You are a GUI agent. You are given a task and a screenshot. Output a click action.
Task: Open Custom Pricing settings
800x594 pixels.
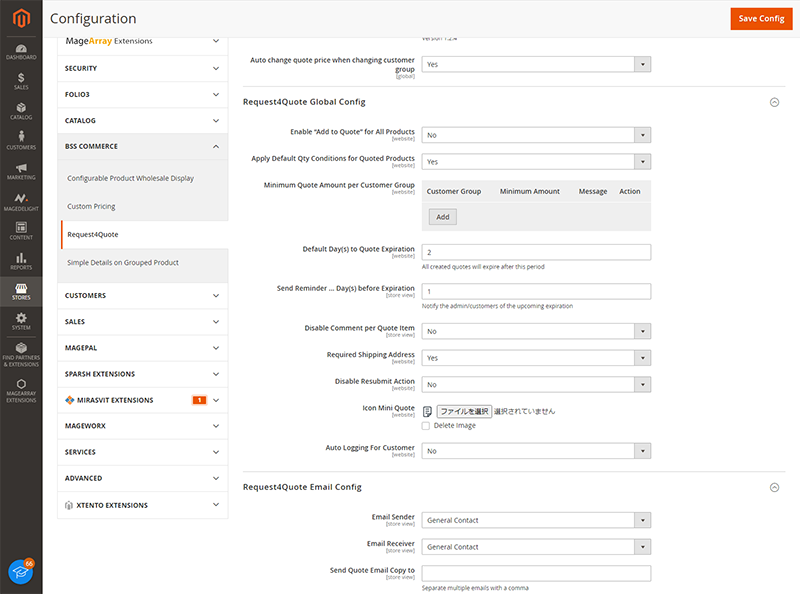click(91, 206)
